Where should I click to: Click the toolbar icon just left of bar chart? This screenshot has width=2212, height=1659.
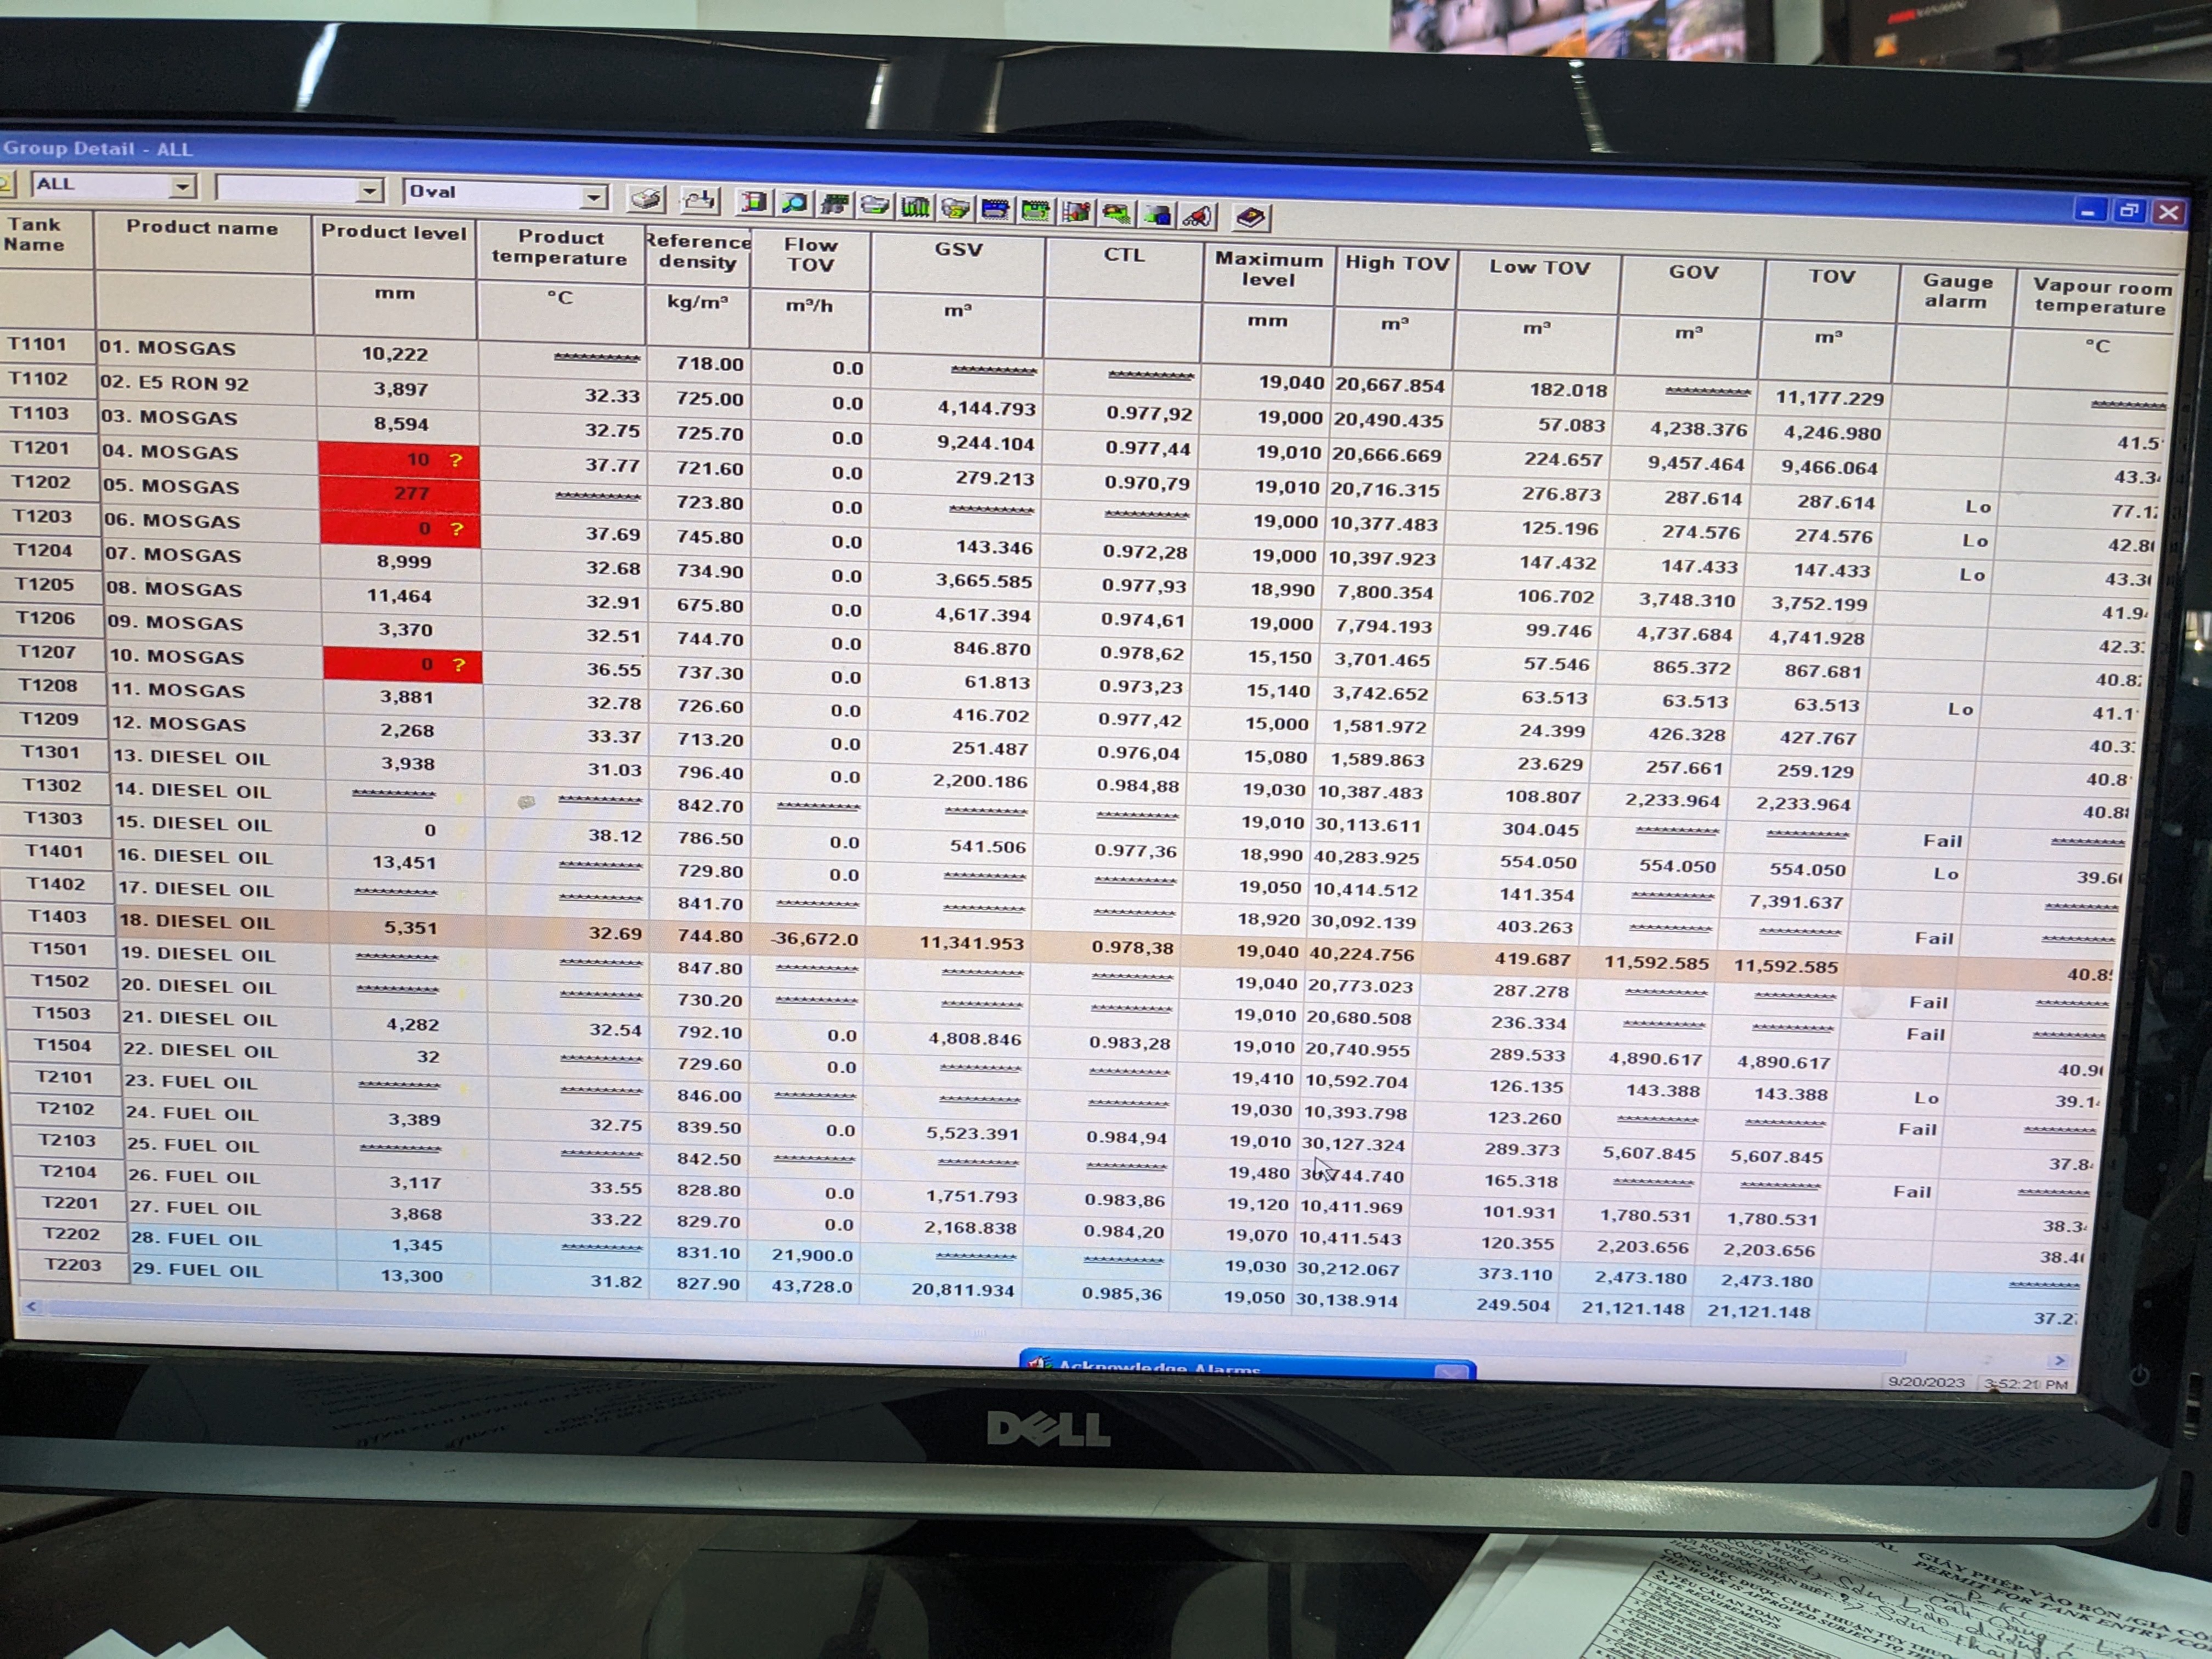pyautogui.click(x=875, y=206)
